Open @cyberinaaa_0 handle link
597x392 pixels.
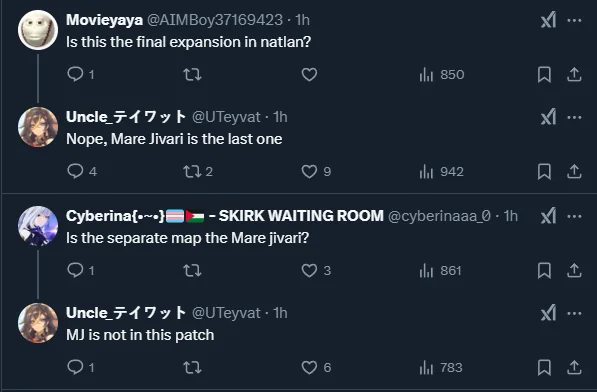439,216
